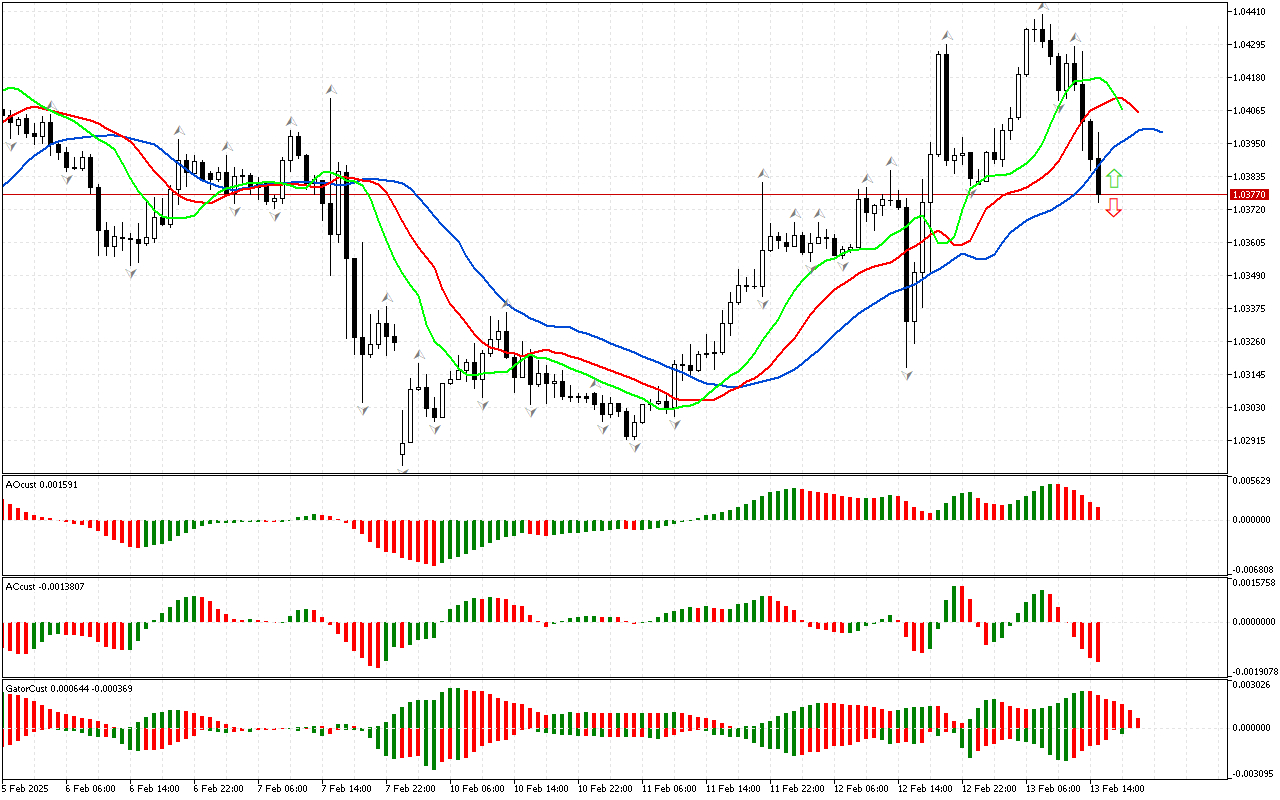The height and width of the screenshot is (800, 1280).
Task: Click the 12 Feb 22:00 time label
Action: pos(988,789)
